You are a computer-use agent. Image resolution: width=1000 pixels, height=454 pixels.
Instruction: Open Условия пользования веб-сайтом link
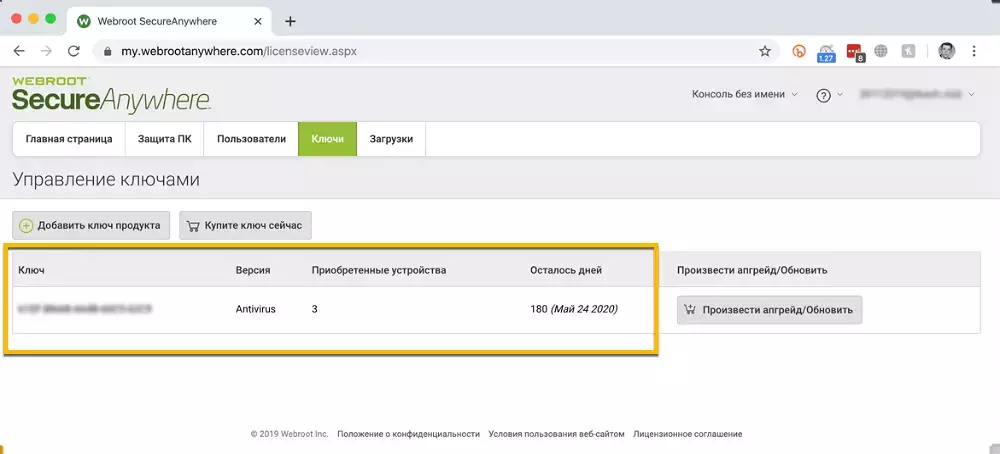point(556,434)
